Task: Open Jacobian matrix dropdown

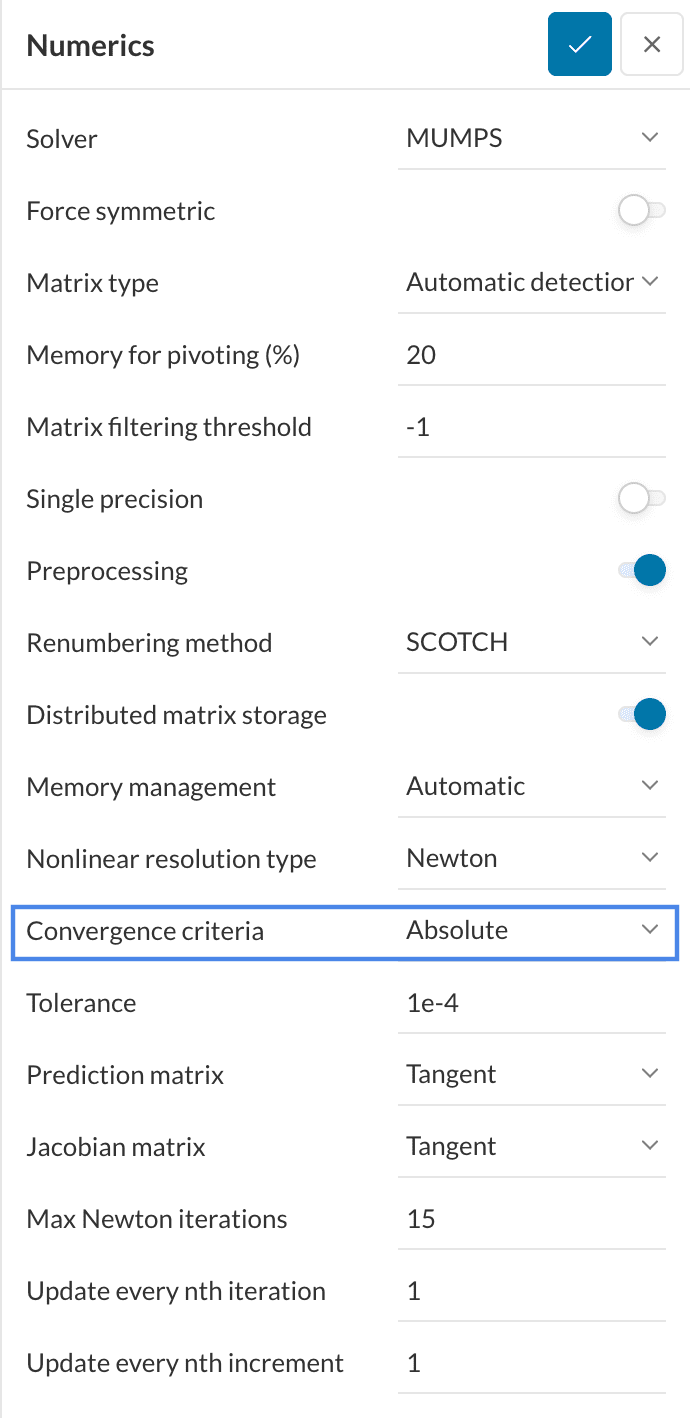Action: 531,1147
